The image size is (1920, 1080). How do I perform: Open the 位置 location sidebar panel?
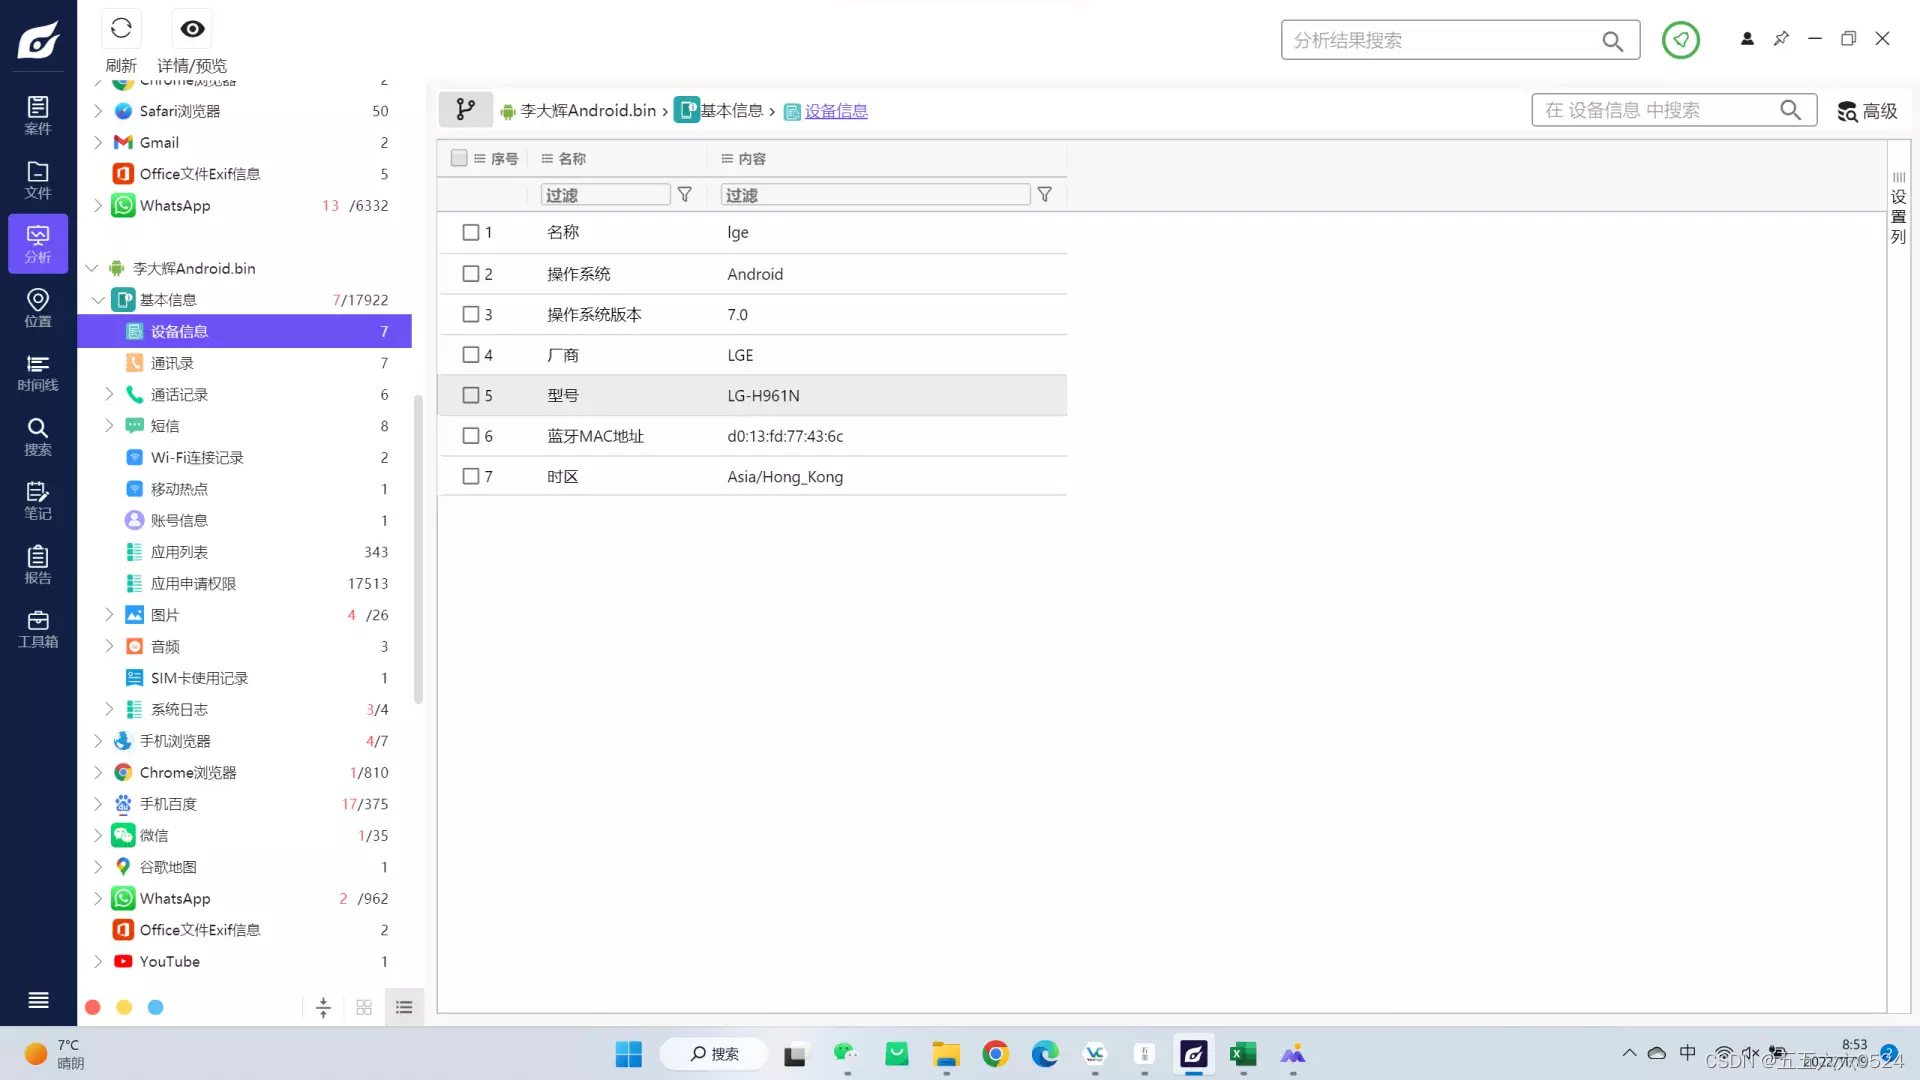(x=38, y=307)
